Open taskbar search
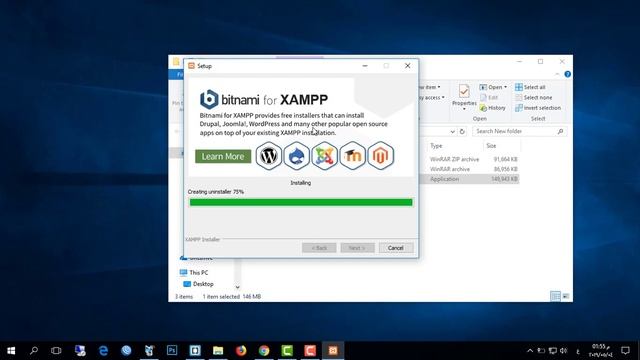 [x=34, y=351]
